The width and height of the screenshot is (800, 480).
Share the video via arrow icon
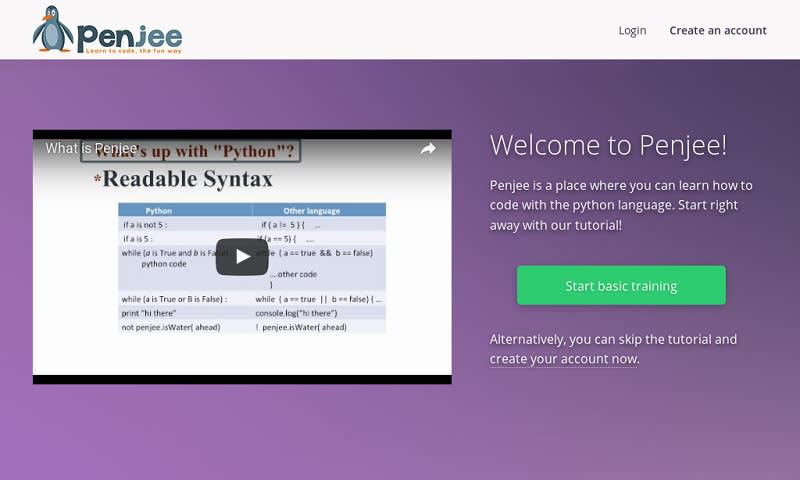428,148
